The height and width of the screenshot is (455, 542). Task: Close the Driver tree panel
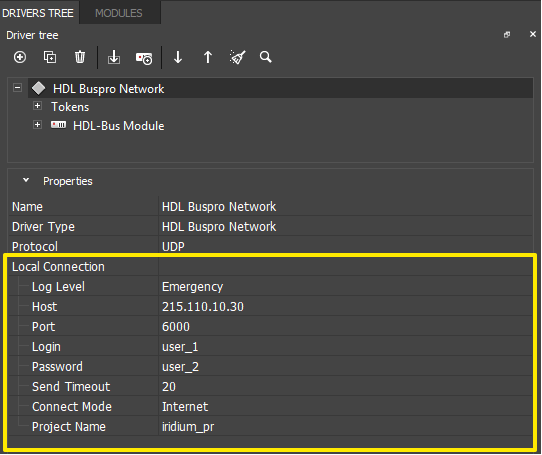coord(533,34)
